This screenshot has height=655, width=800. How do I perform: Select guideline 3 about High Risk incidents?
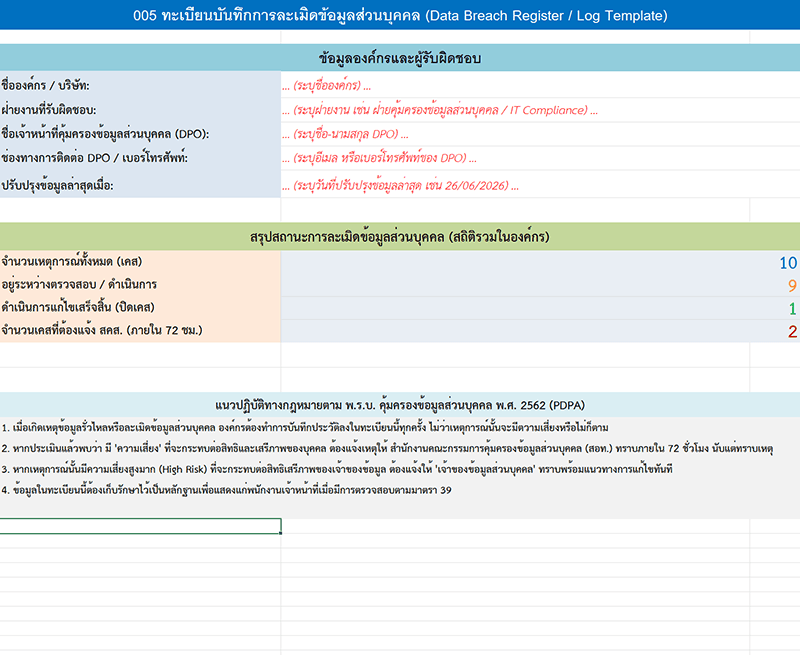pyautogui.click(x=337, y=469)
